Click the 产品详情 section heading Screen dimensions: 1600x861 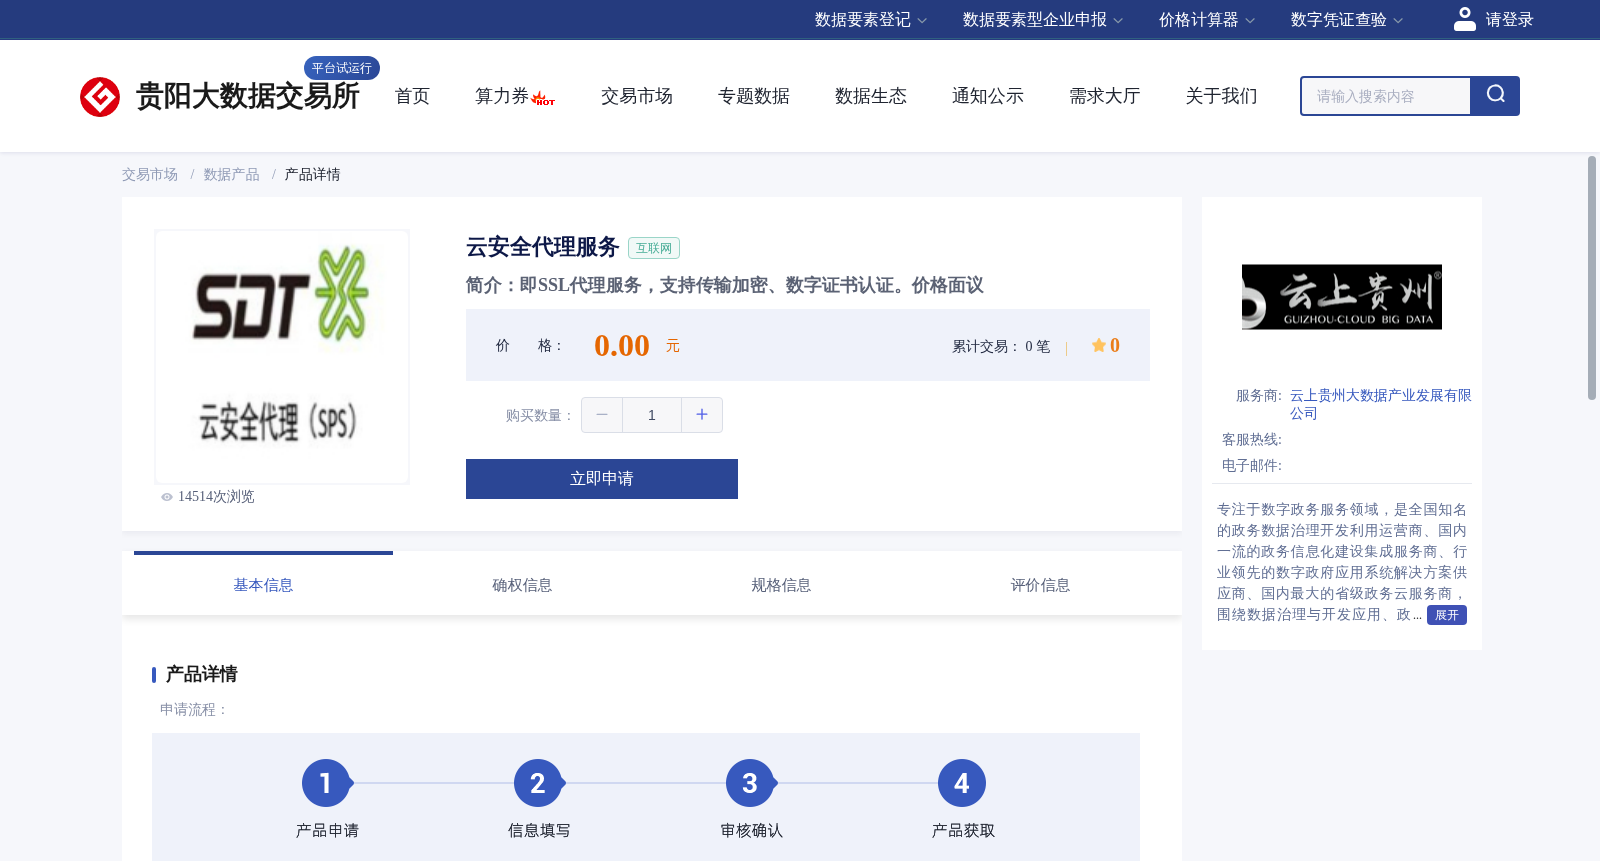[x=201, y=674]
